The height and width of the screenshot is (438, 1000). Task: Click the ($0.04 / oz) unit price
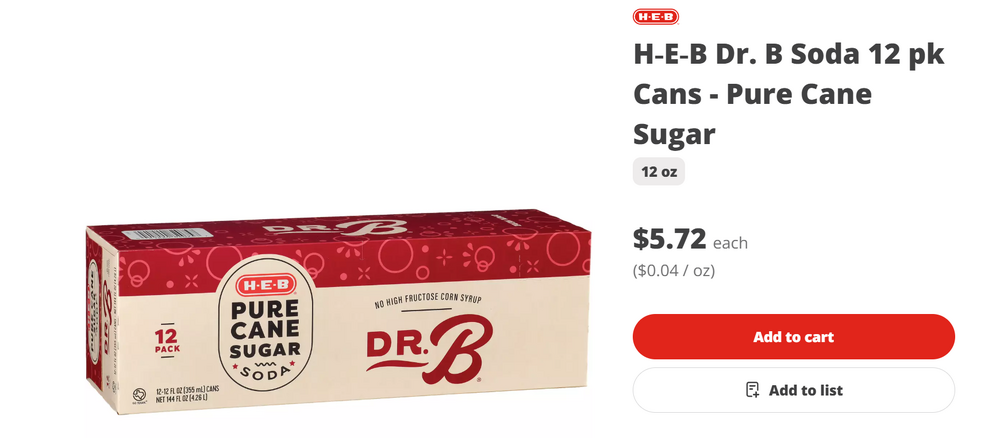[x=673, y=270]
